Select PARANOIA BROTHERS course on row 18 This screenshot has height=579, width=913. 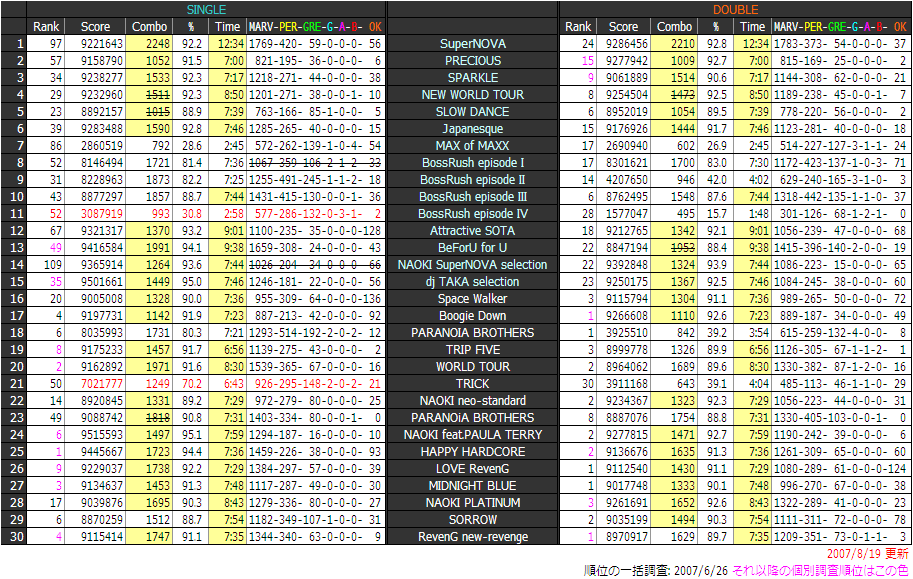pyautogui.click(x=472, y=333)
